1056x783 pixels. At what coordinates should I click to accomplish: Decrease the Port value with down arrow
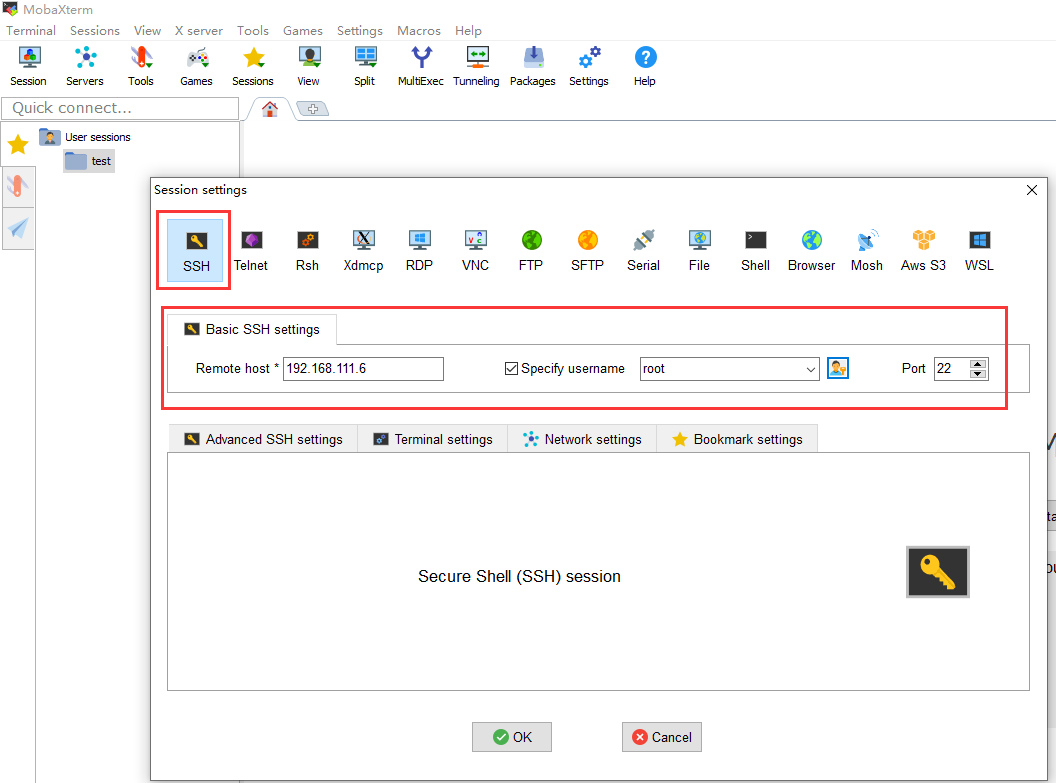[978, 374]
